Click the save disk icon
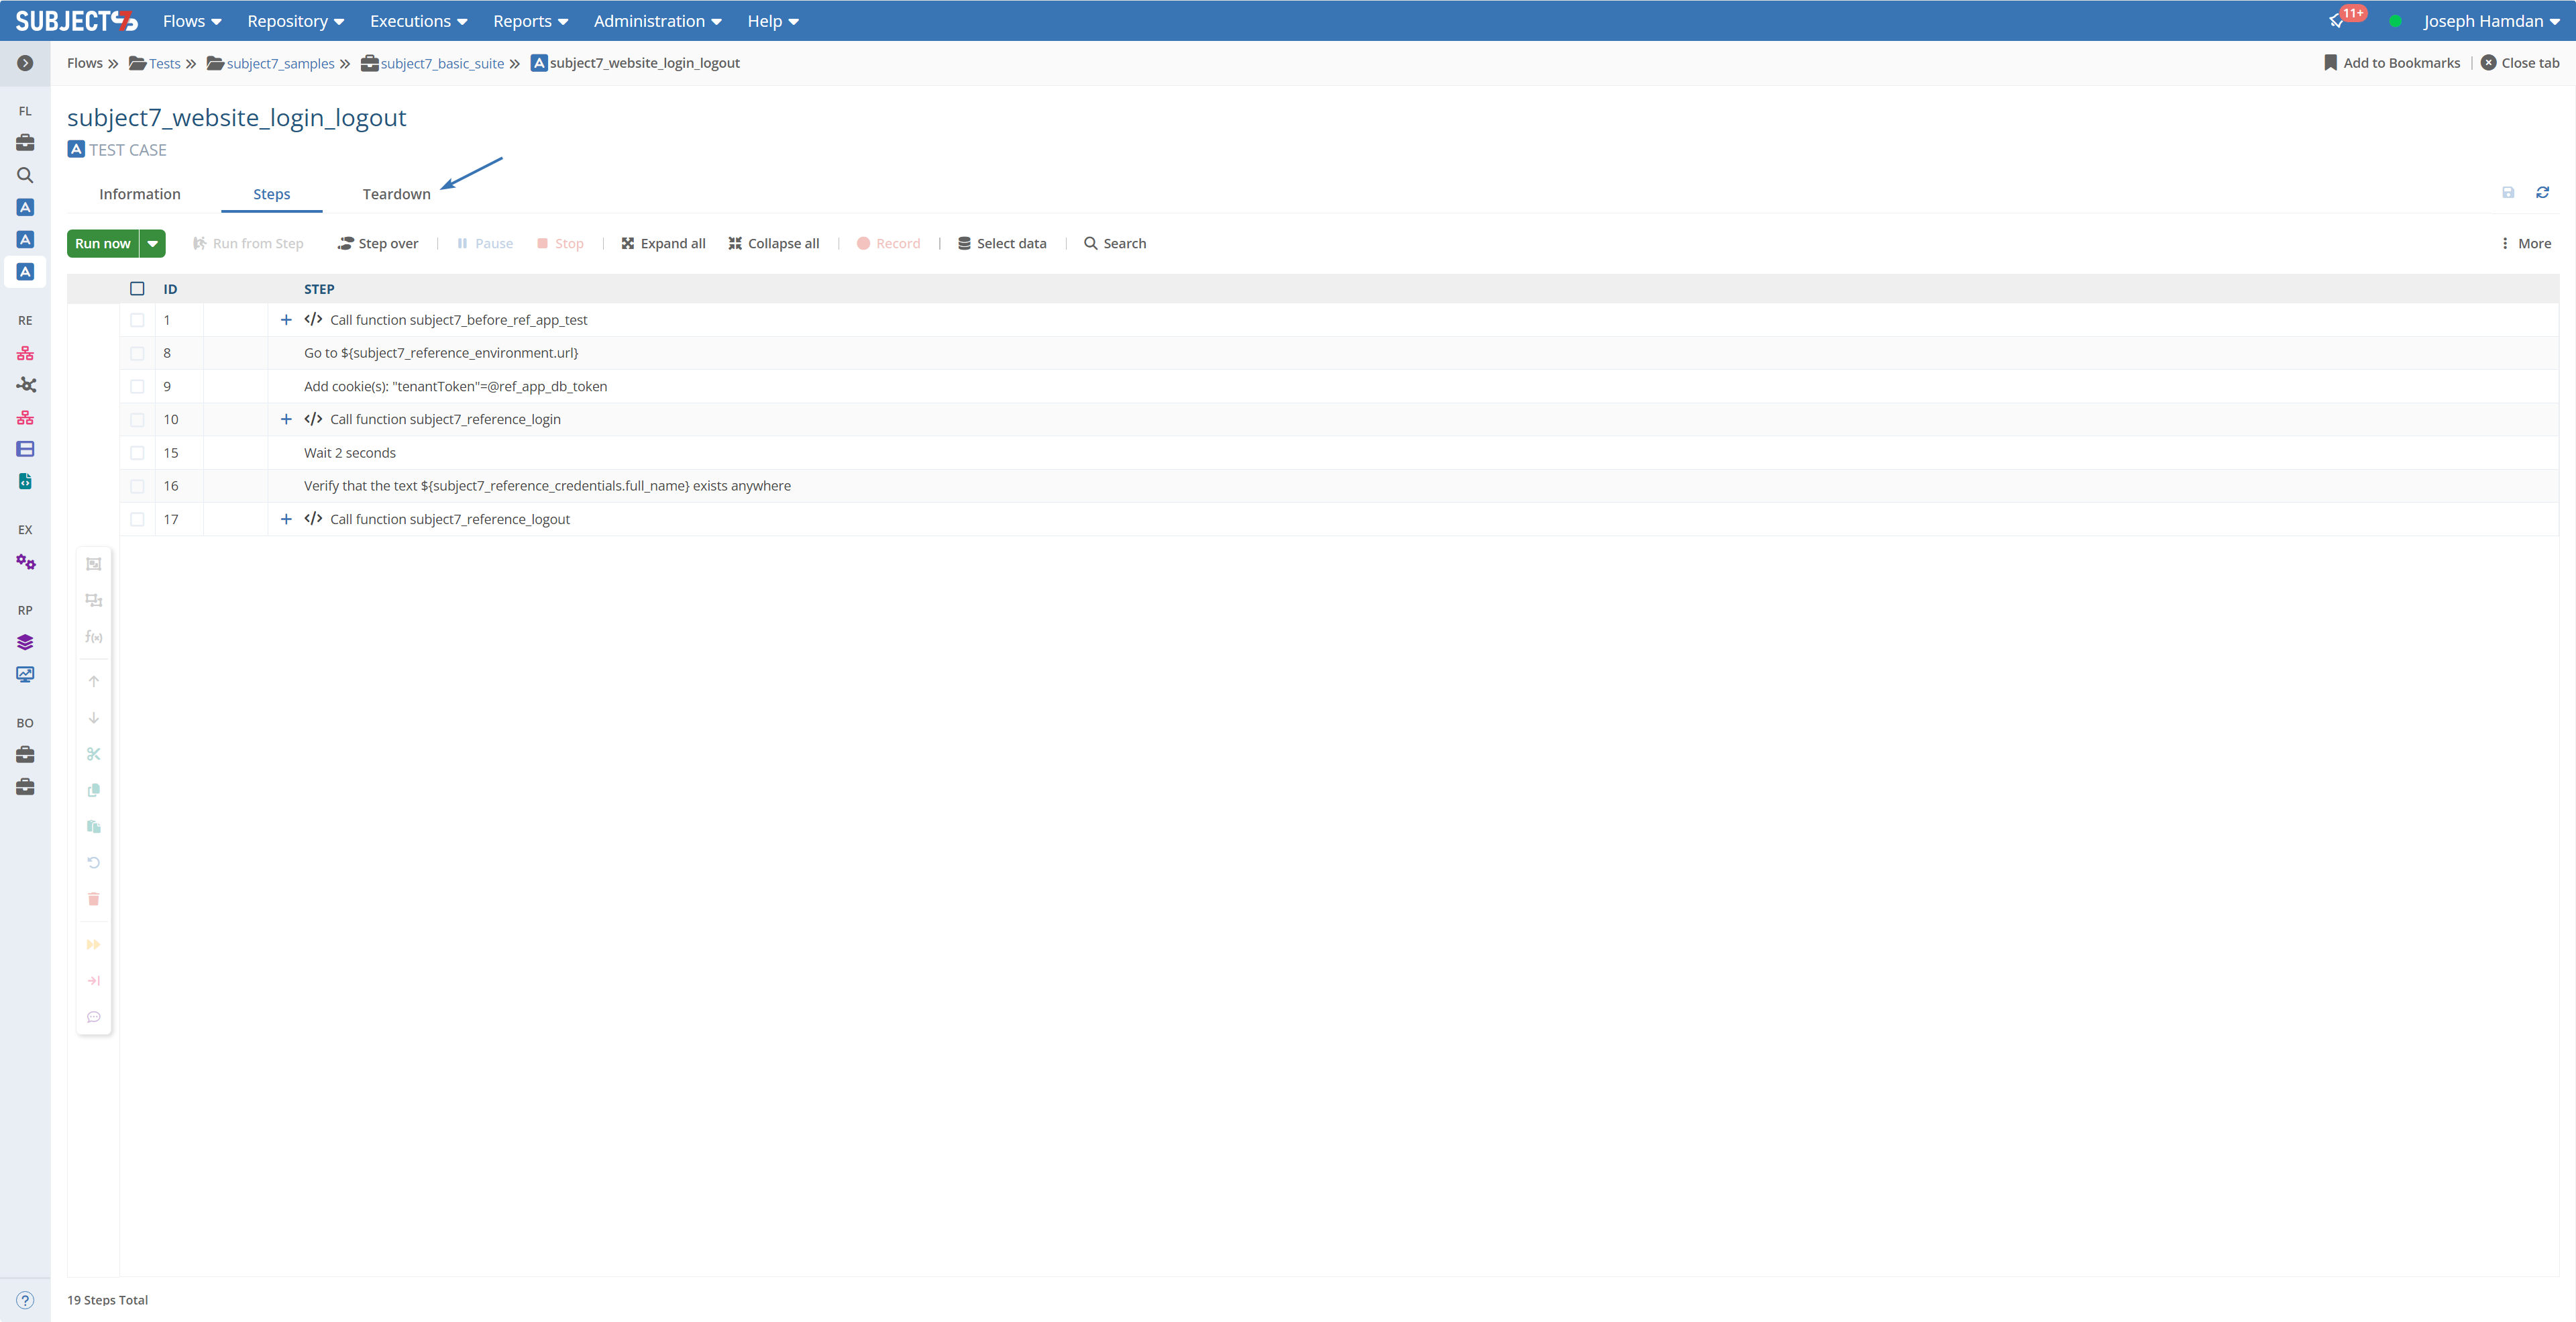The image size is (2576, 1322). pos(2508,192)
